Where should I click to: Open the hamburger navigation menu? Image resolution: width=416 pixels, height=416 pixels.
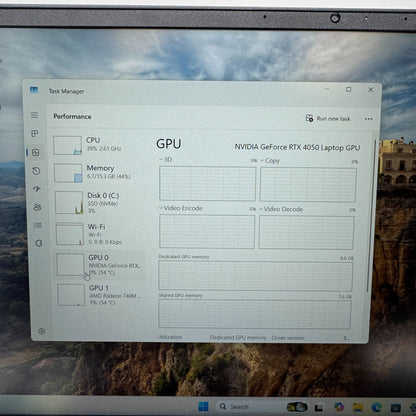tap(34, 115)
